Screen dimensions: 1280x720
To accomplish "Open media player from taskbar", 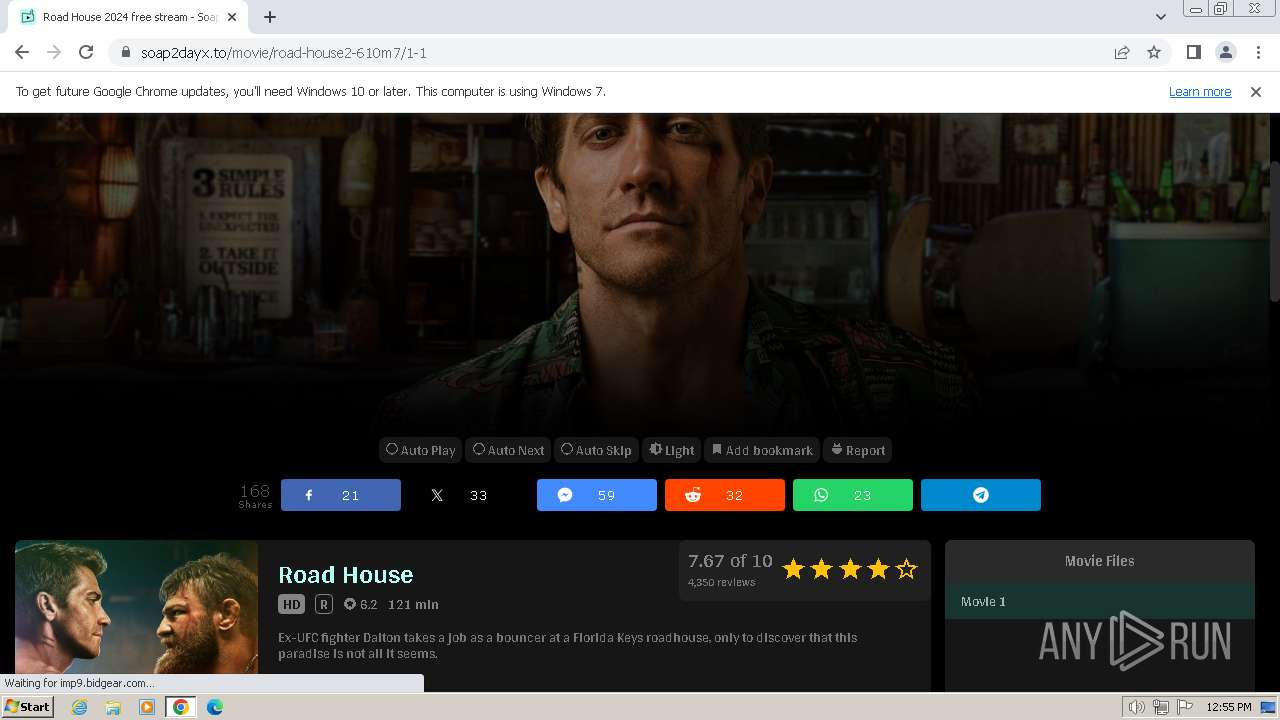I will (147, 707).
